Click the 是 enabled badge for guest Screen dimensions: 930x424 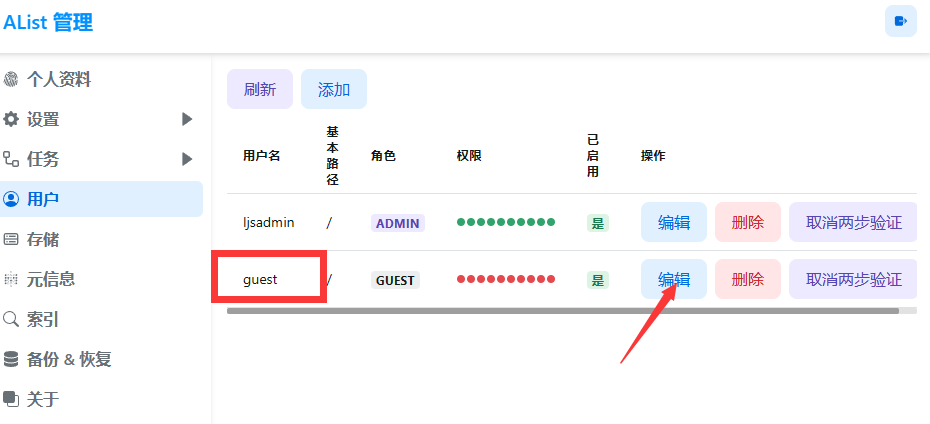click(x=598, y=280)
